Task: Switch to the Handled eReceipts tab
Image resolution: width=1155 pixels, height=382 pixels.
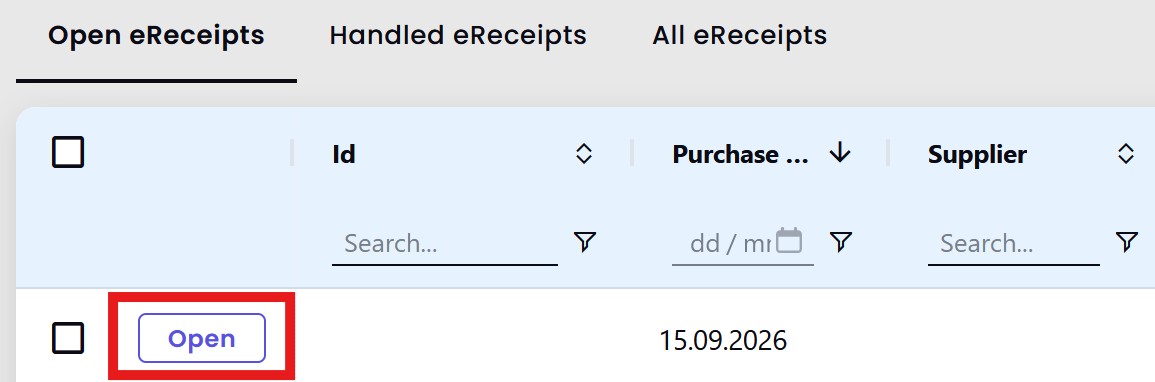Action: click(x=457, y=35)
